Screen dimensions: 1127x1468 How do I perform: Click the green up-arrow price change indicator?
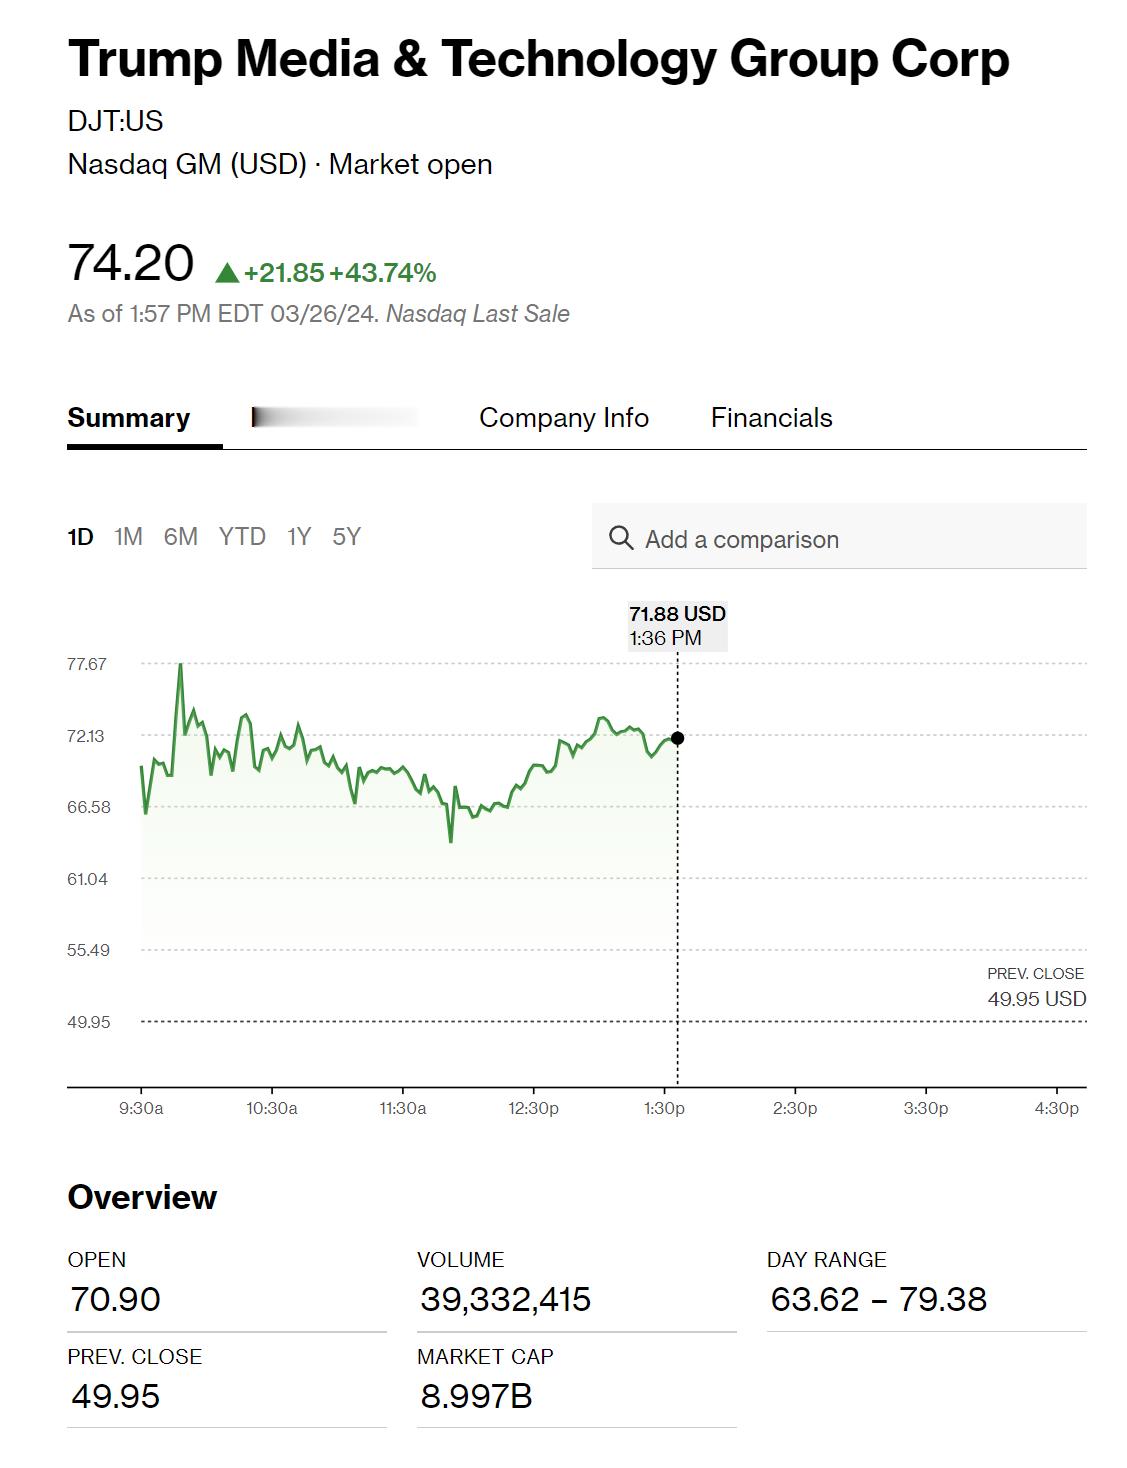coord(227,273)
